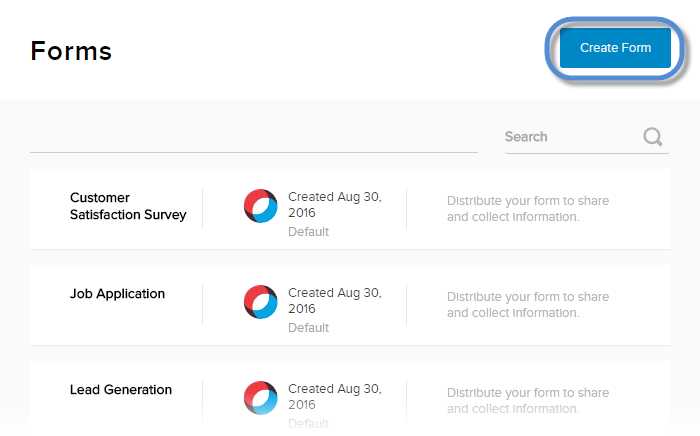Open the Job Application form
Viewport: 700px width, 436px height.
pos(117,294)
